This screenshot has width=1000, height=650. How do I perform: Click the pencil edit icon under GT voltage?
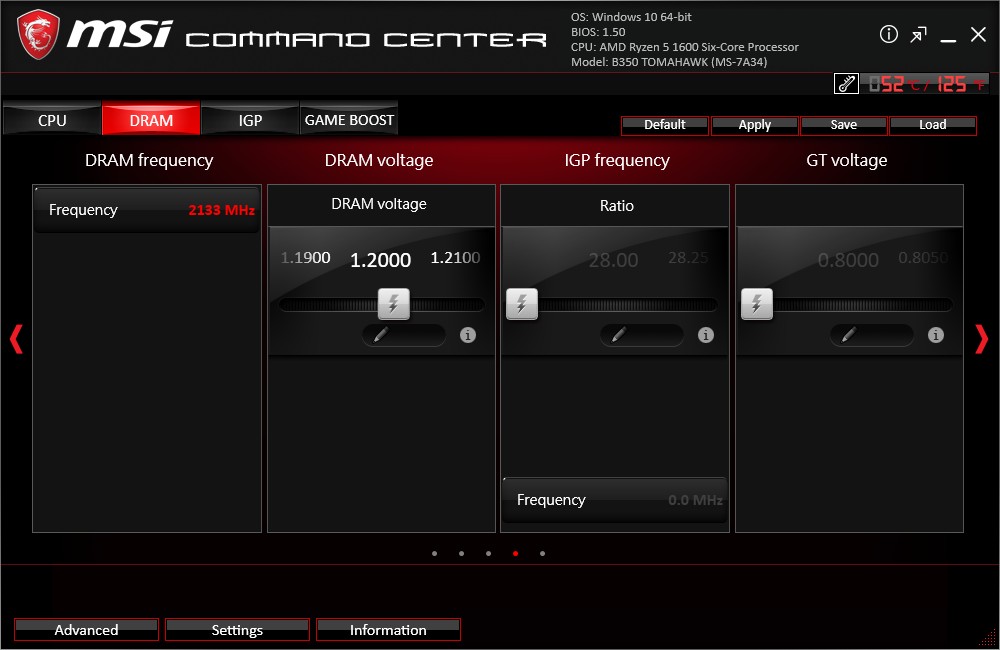click(x=848, y=335)
